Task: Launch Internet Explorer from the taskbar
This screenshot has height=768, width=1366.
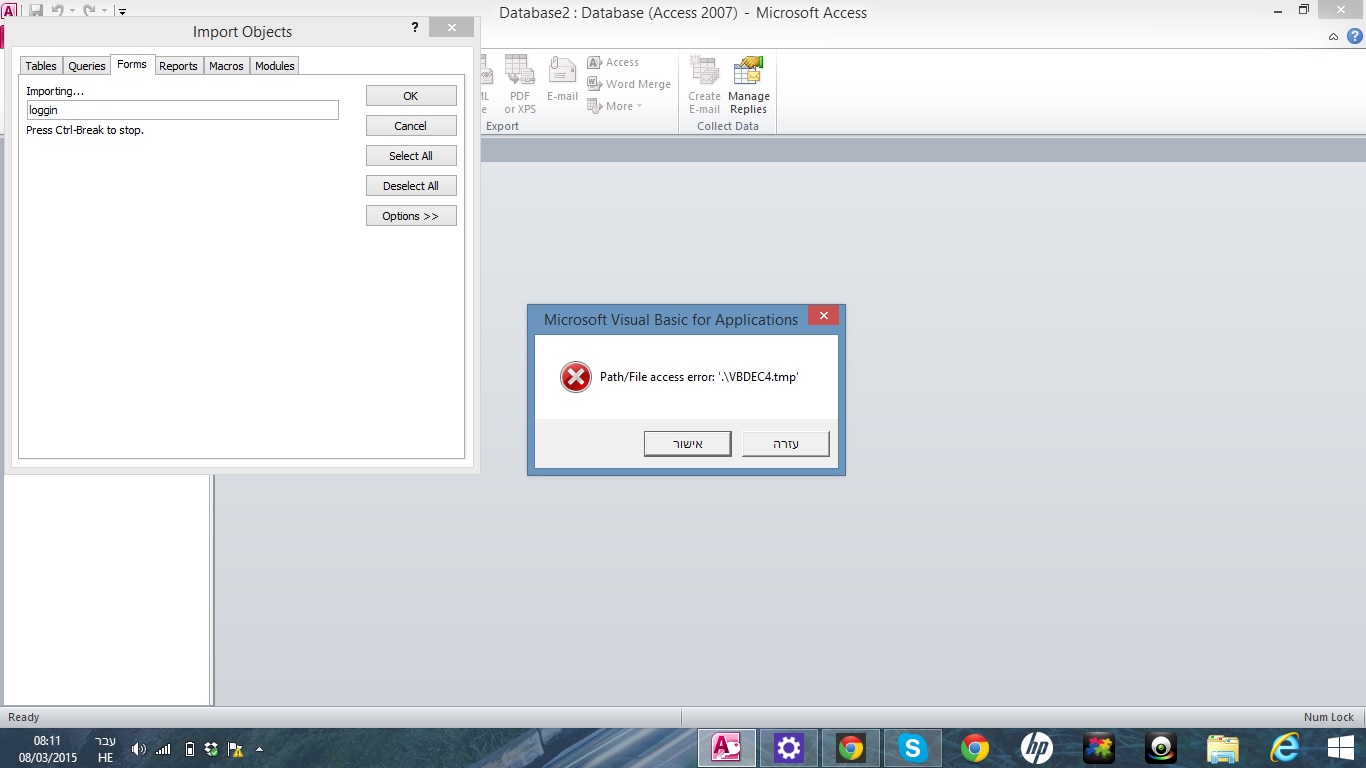Action: (x=1285, y=748)
